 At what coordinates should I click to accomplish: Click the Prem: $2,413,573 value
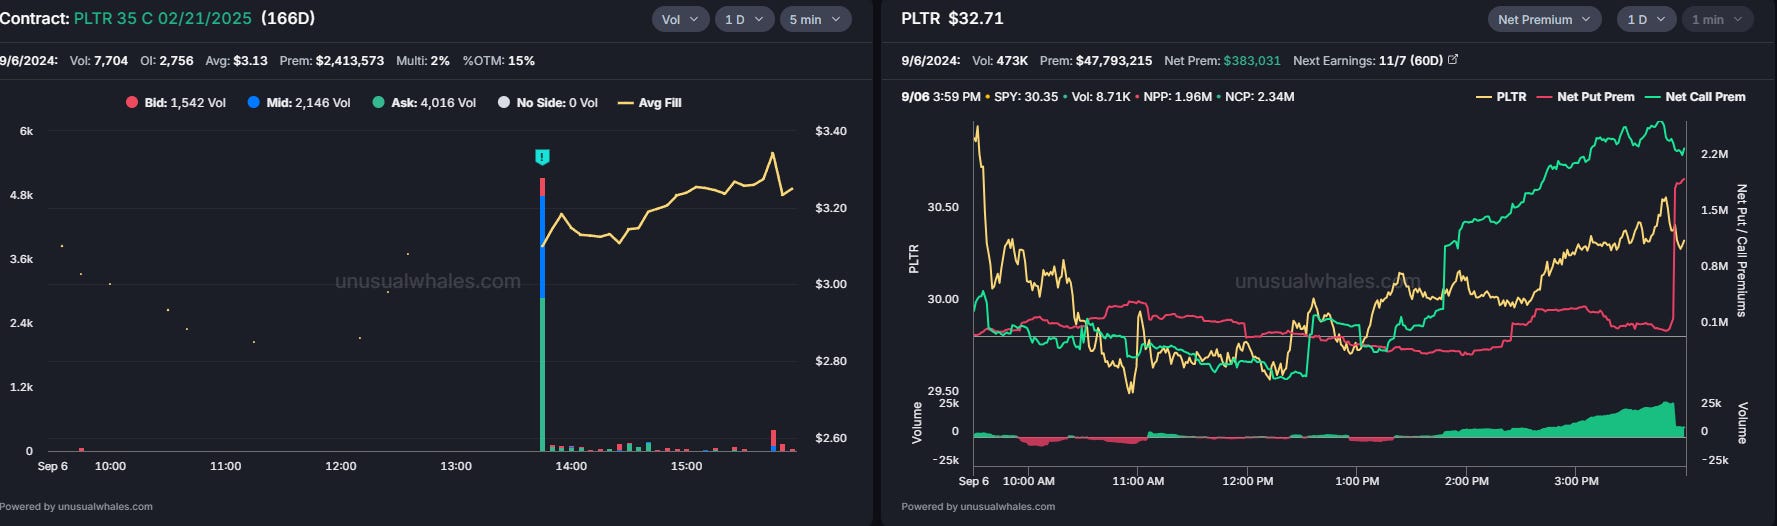332,61
